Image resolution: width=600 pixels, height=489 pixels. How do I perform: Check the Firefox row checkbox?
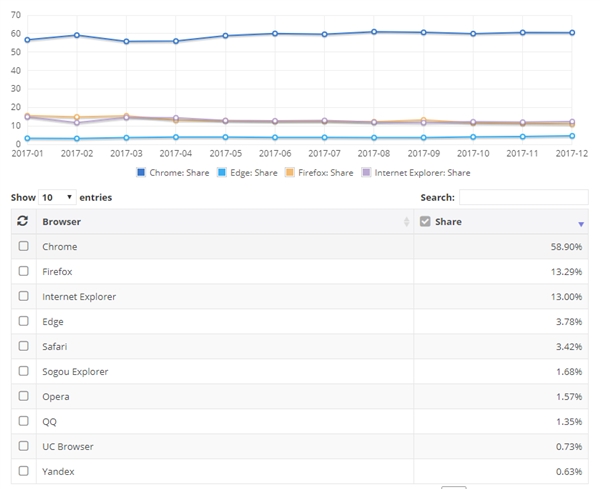(23, 271)
